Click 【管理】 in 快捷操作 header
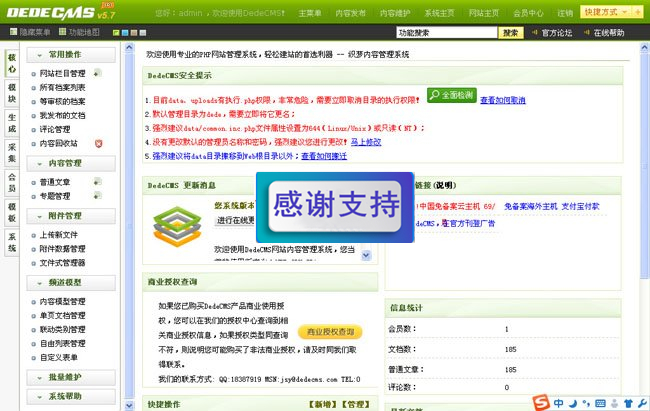The height and width of the screenshot is (411, 650). [x=355, y=404]
